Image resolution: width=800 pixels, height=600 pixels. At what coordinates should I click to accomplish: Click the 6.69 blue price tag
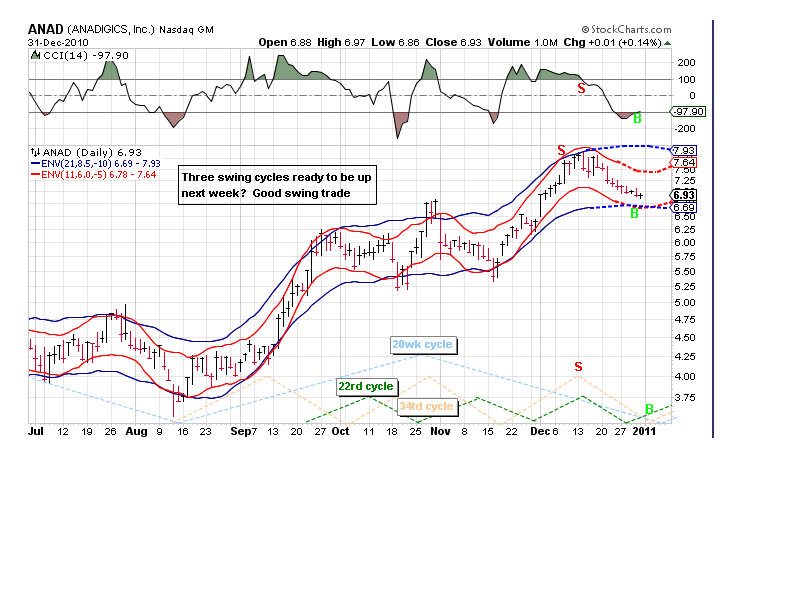(684, 207)
